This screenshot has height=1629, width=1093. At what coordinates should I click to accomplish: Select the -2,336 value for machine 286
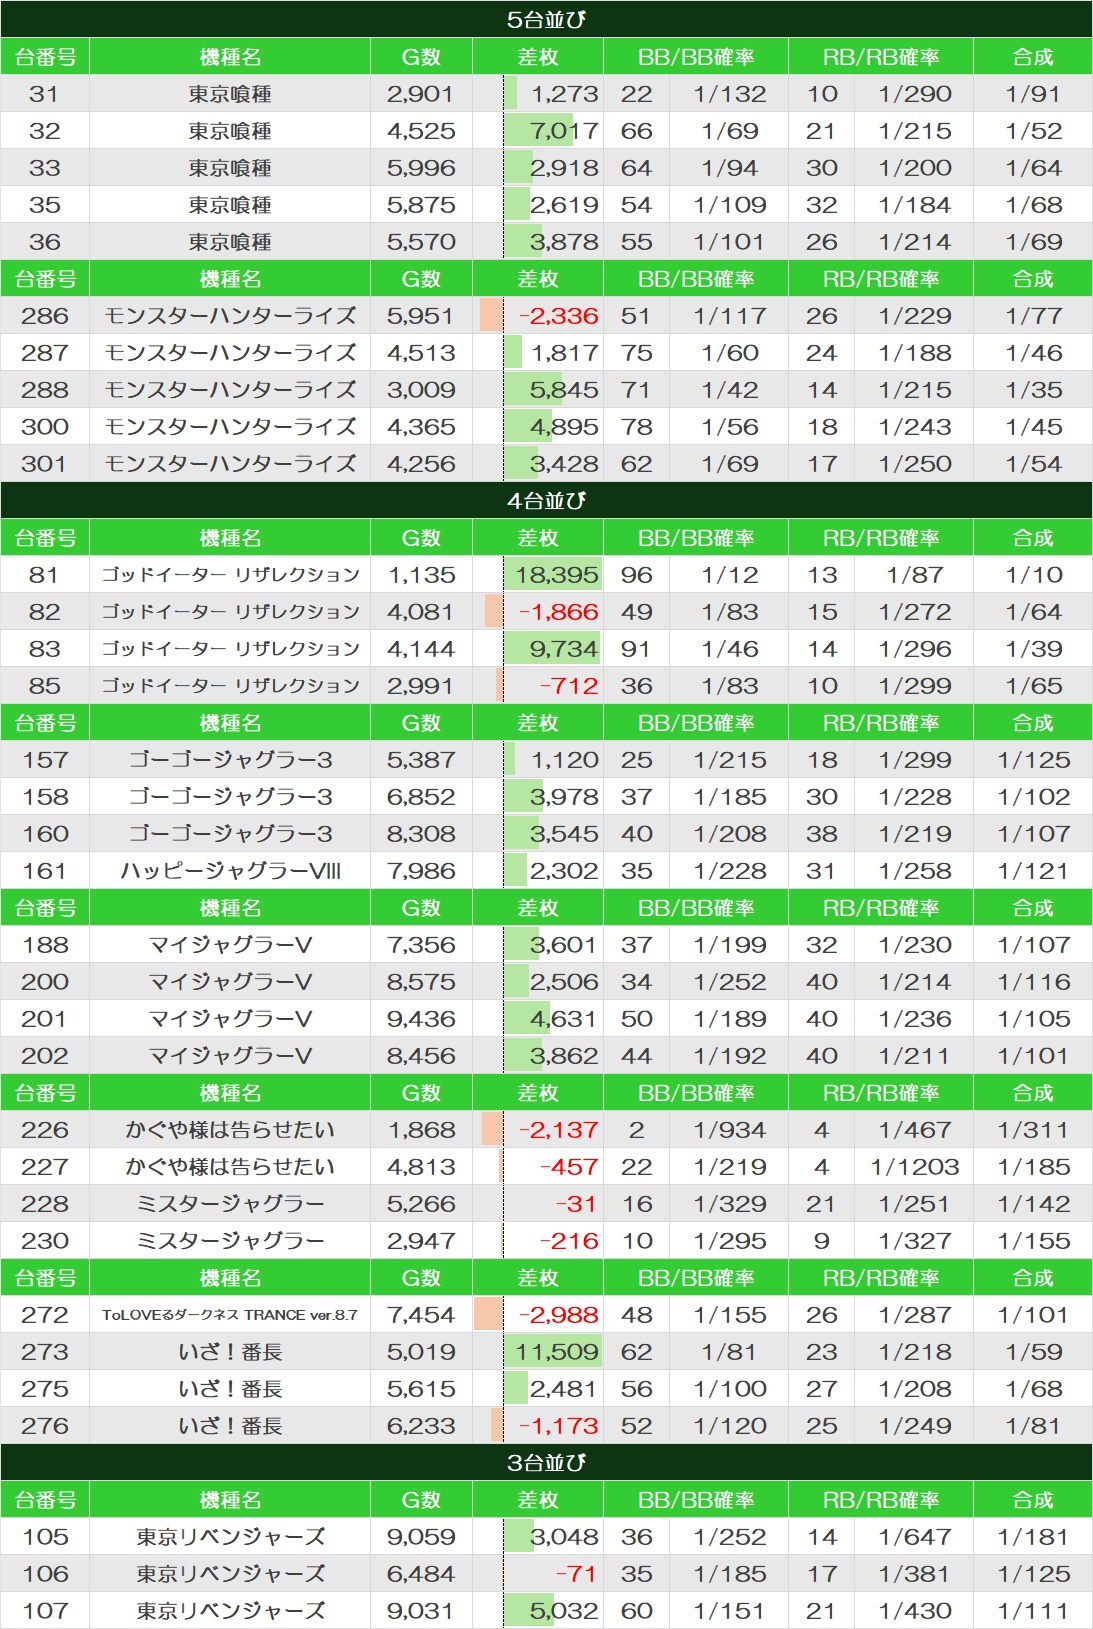pos(558,316)
